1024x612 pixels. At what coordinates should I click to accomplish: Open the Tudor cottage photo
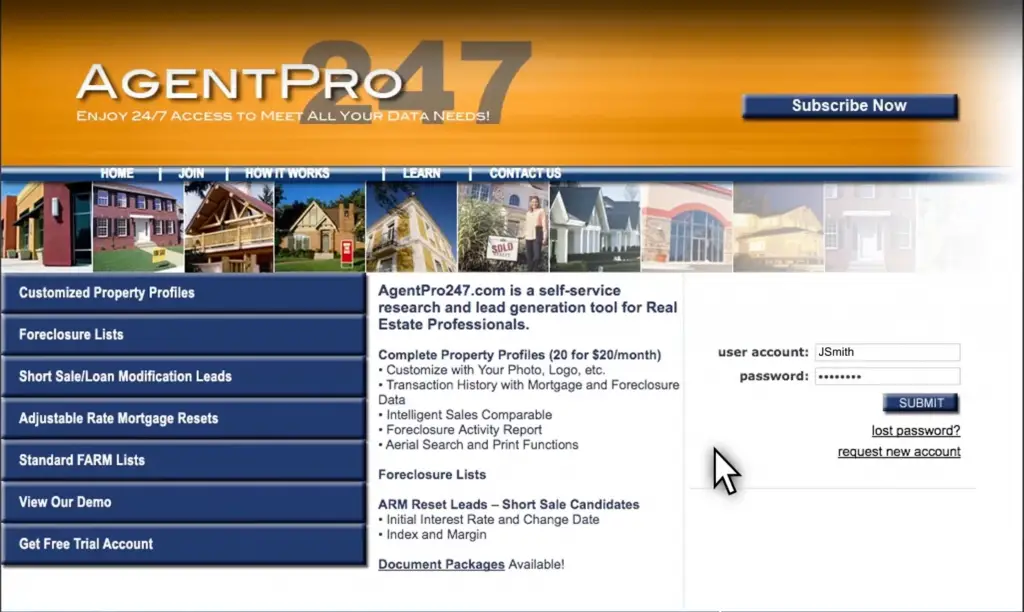[320, 227]
